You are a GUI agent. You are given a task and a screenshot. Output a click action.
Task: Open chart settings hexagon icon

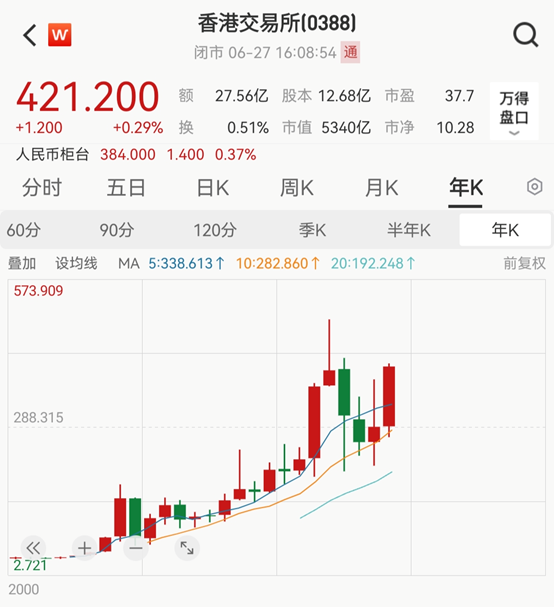pos(534,187)
